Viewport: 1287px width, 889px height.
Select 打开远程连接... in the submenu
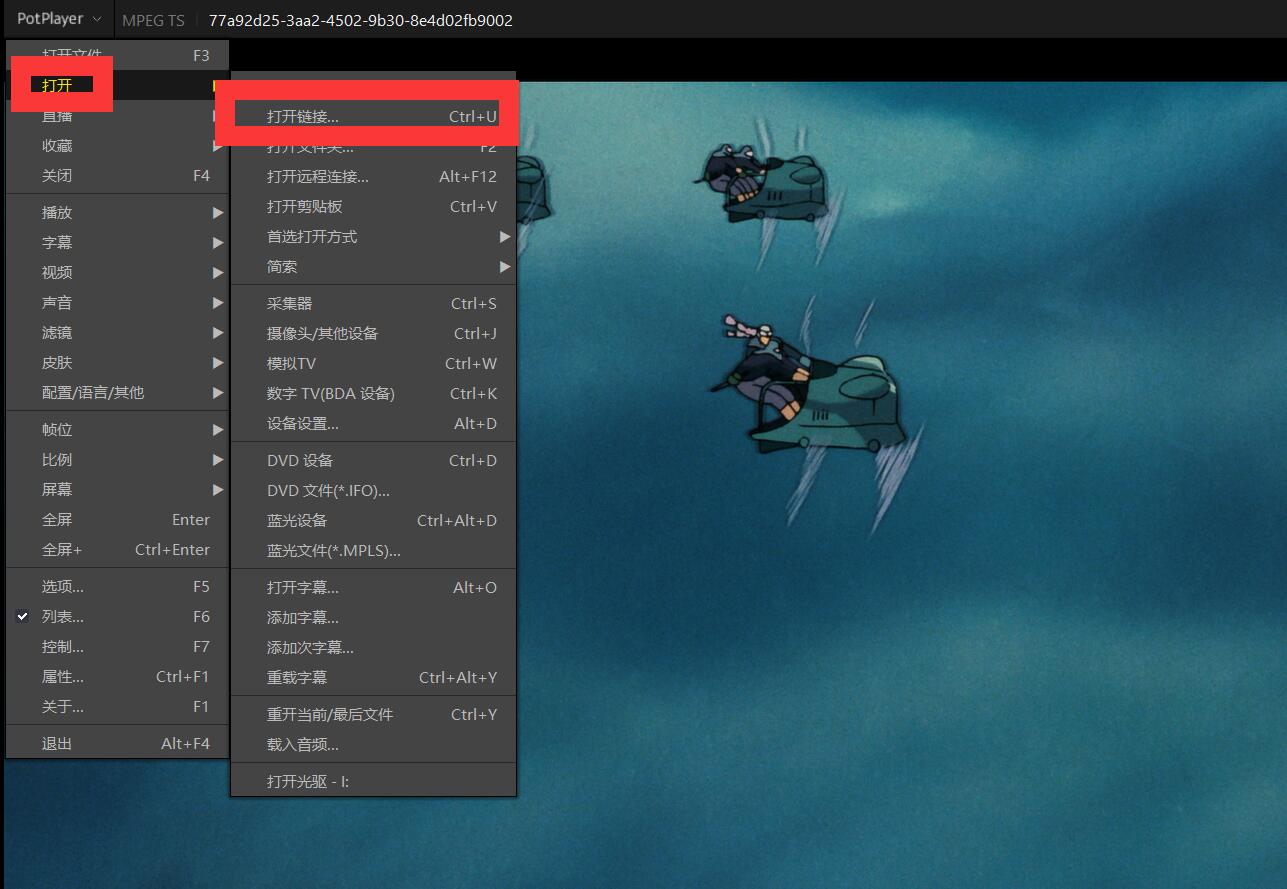pyautogui.click(x=373, y=177)
